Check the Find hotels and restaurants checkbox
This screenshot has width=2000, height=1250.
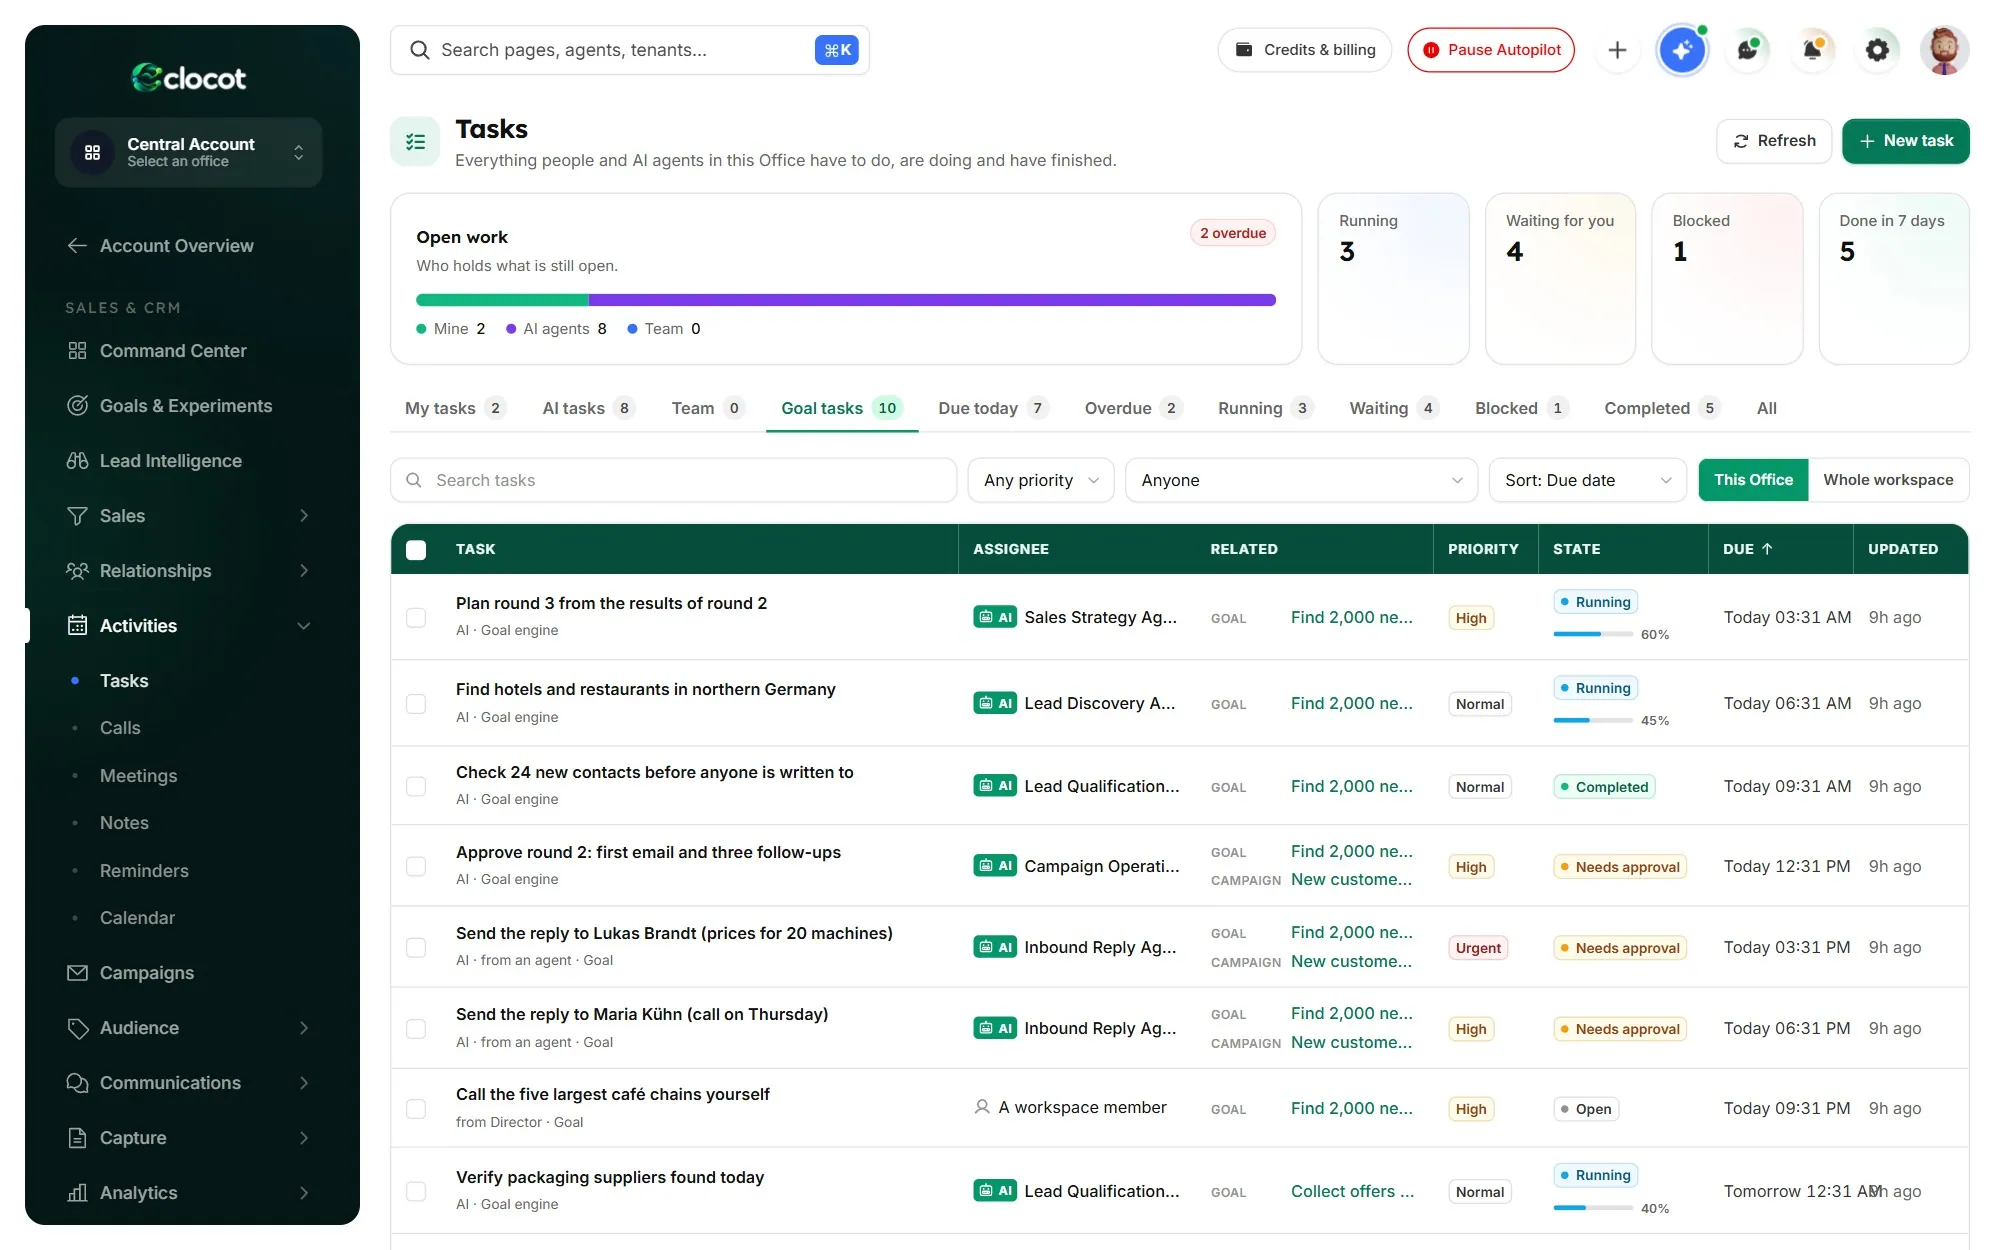pyautogui.click(x=416, y=704)
